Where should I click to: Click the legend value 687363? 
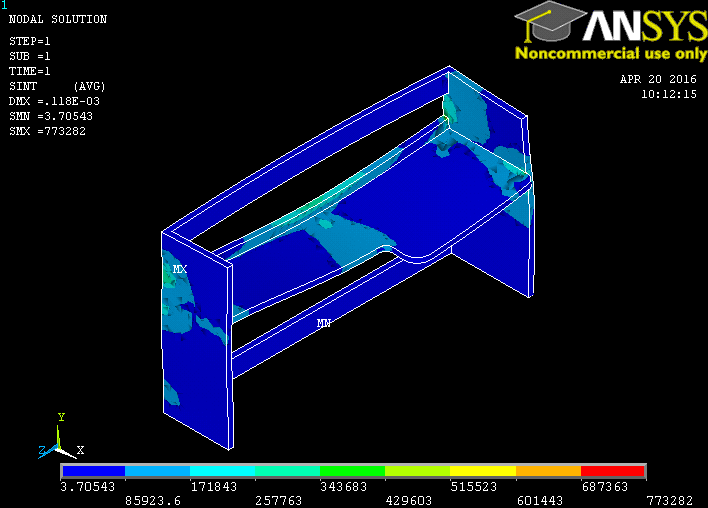click(x=605, y=487)
